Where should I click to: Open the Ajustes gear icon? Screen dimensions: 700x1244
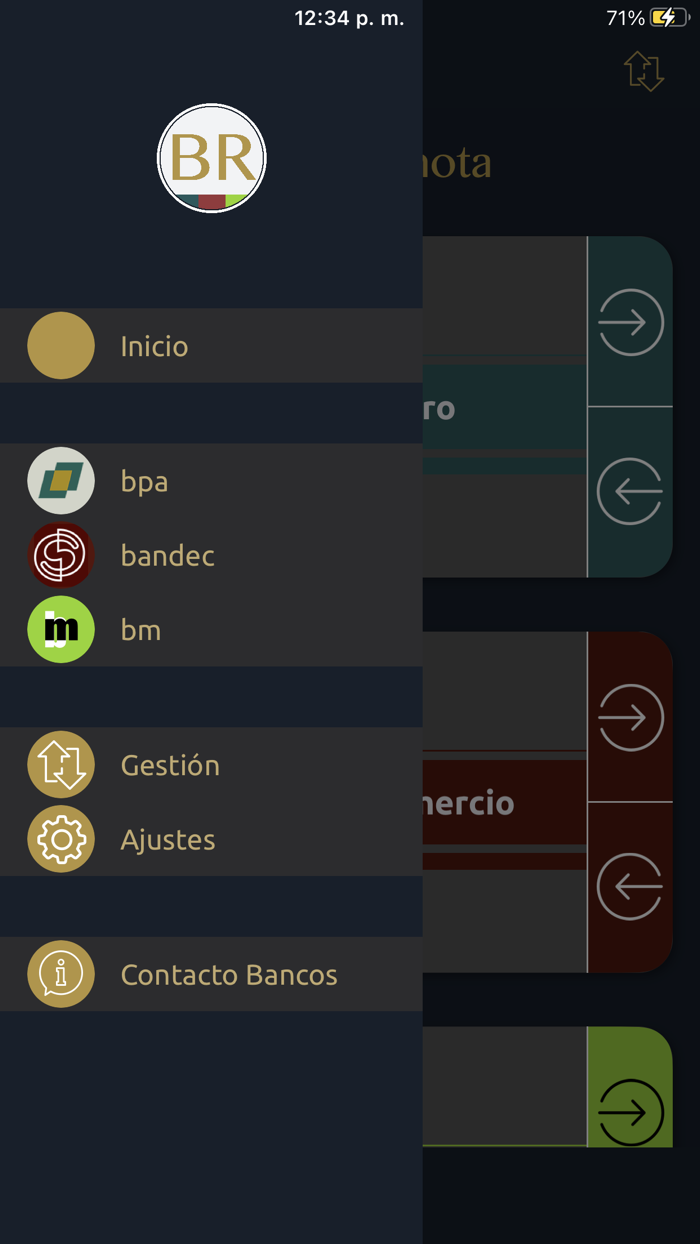coord(60,839)
